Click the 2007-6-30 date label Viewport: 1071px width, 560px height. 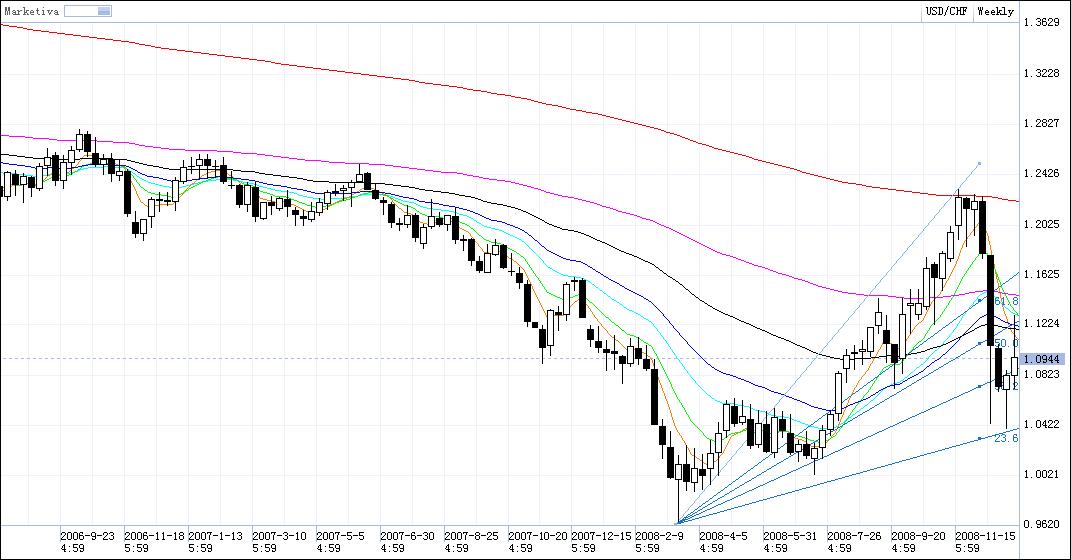407,536
